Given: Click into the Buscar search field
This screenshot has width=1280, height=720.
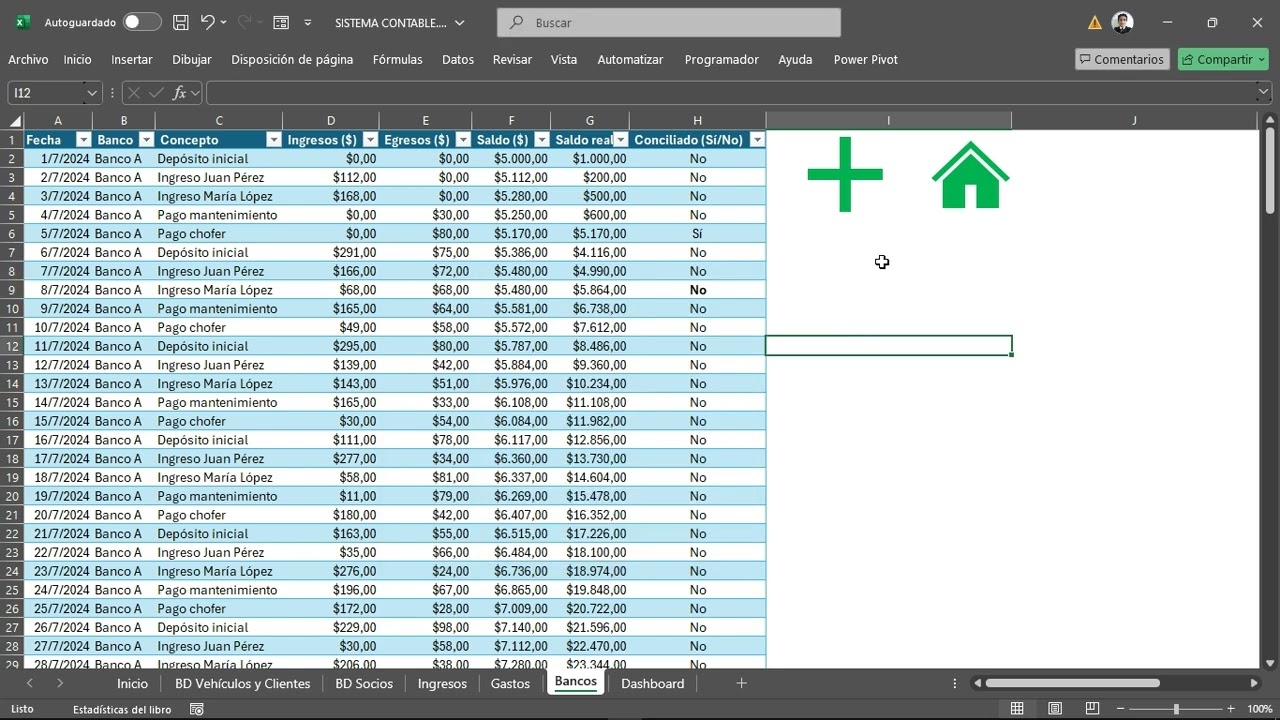Looking at the screenshot, I should [x=669, y=22].
